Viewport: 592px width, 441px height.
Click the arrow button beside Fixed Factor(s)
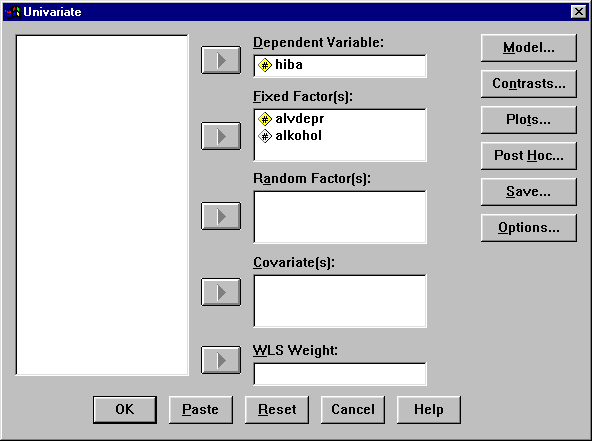pos(221,136)
